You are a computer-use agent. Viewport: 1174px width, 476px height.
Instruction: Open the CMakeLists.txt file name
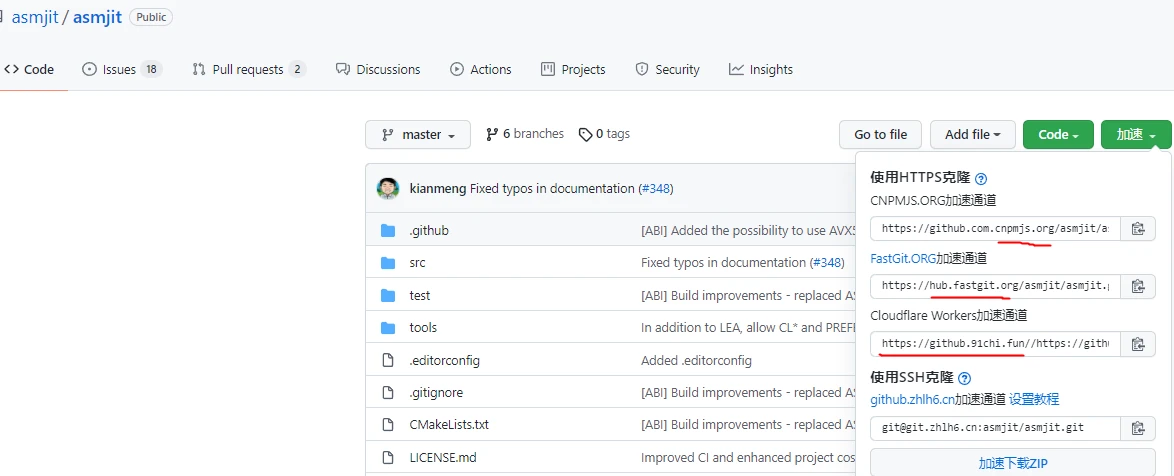coord(449,424)
